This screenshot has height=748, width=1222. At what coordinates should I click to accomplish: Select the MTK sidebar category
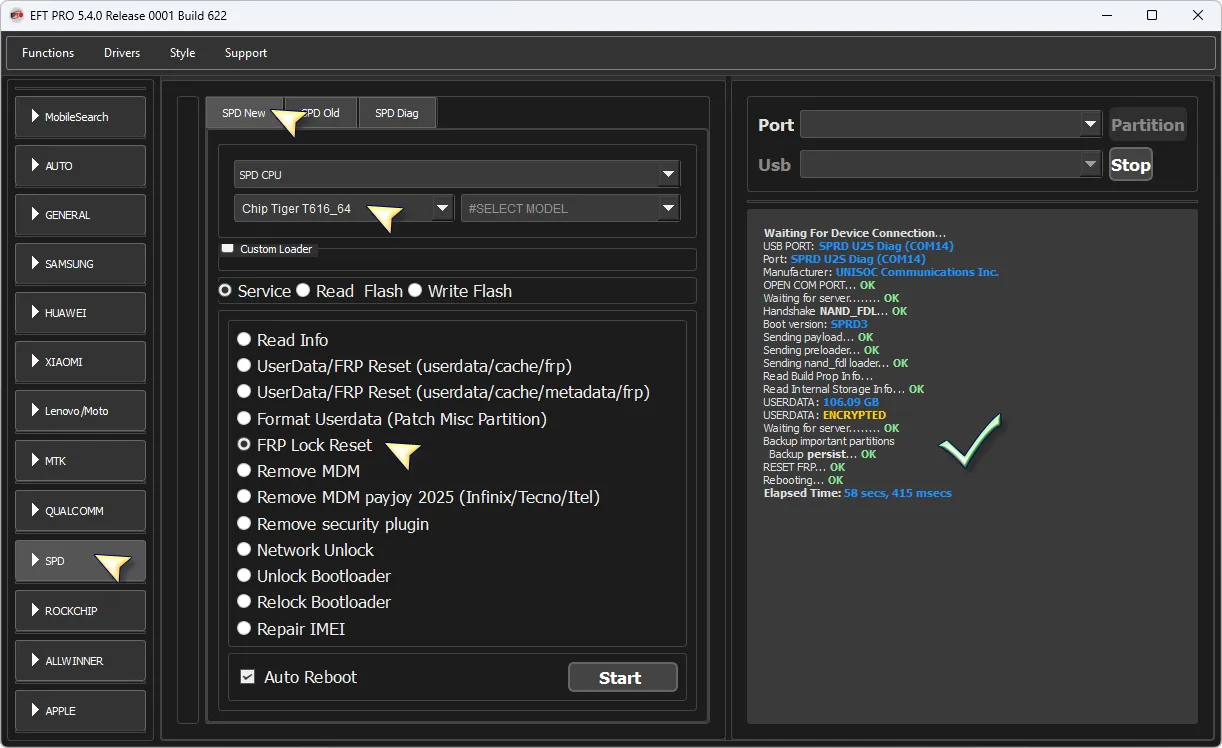coord(80,461)
